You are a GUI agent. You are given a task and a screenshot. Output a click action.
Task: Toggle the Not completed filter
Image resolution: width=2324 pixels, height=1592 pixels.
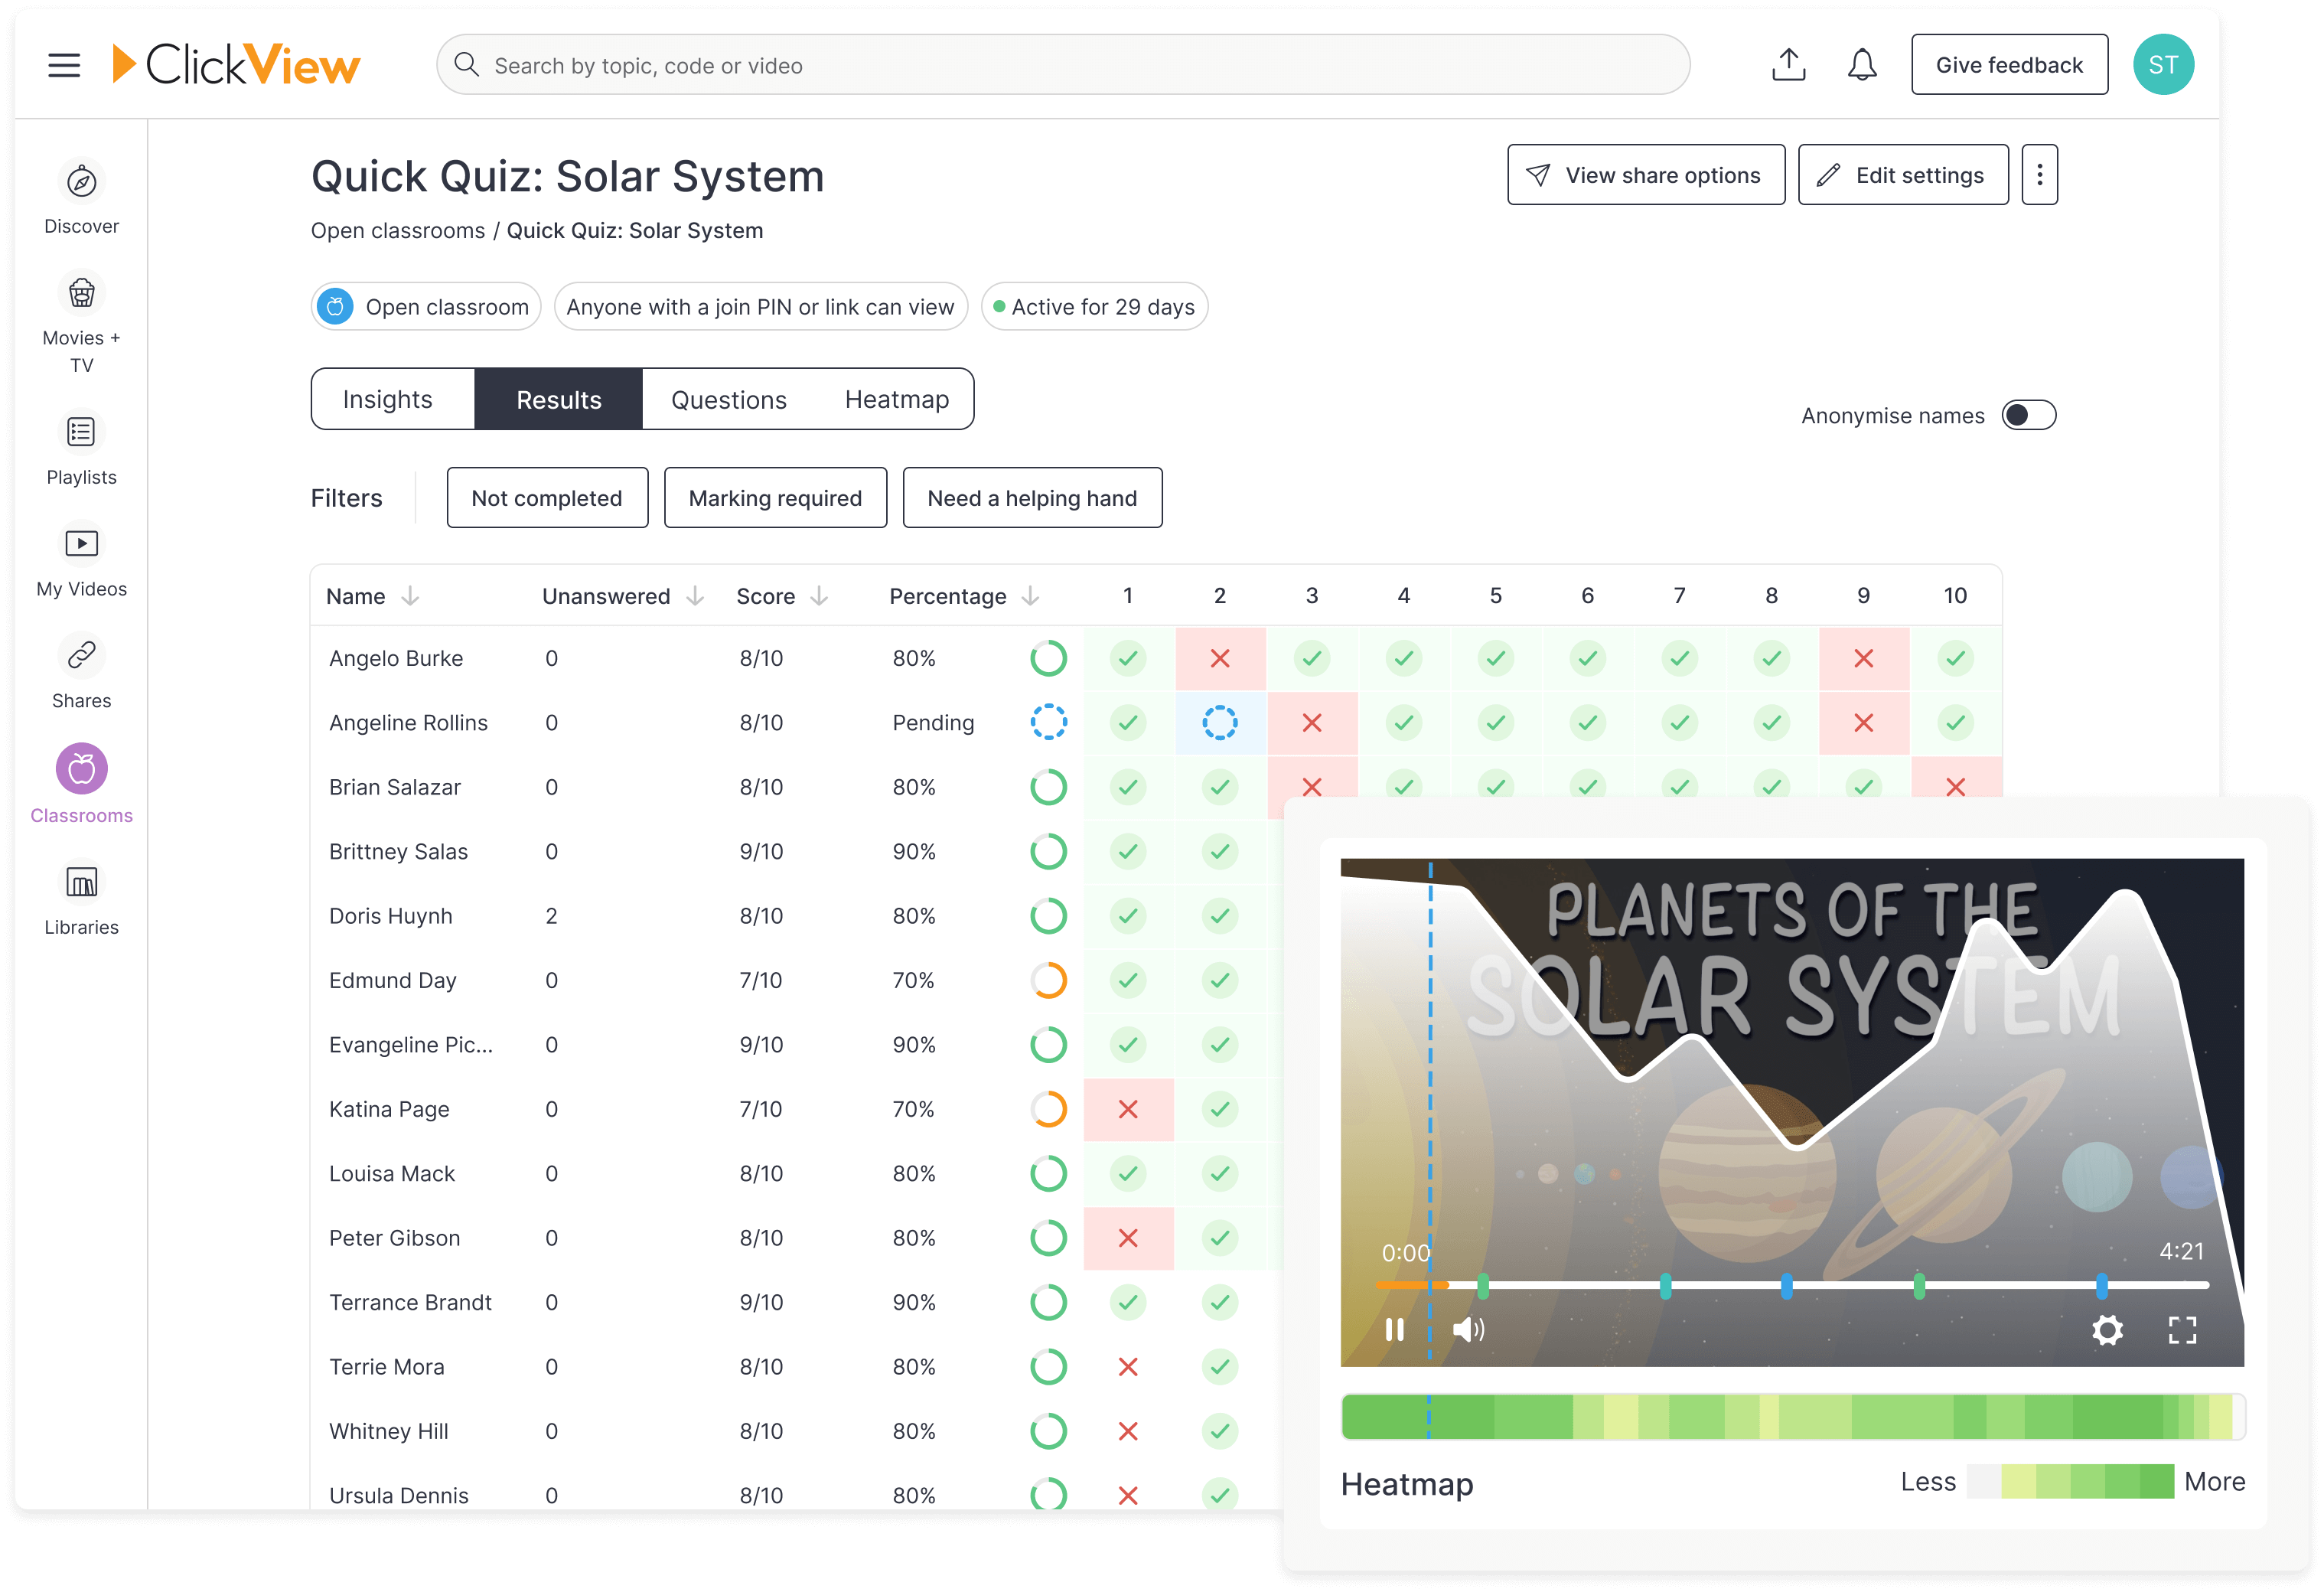[x=547, y=498]
